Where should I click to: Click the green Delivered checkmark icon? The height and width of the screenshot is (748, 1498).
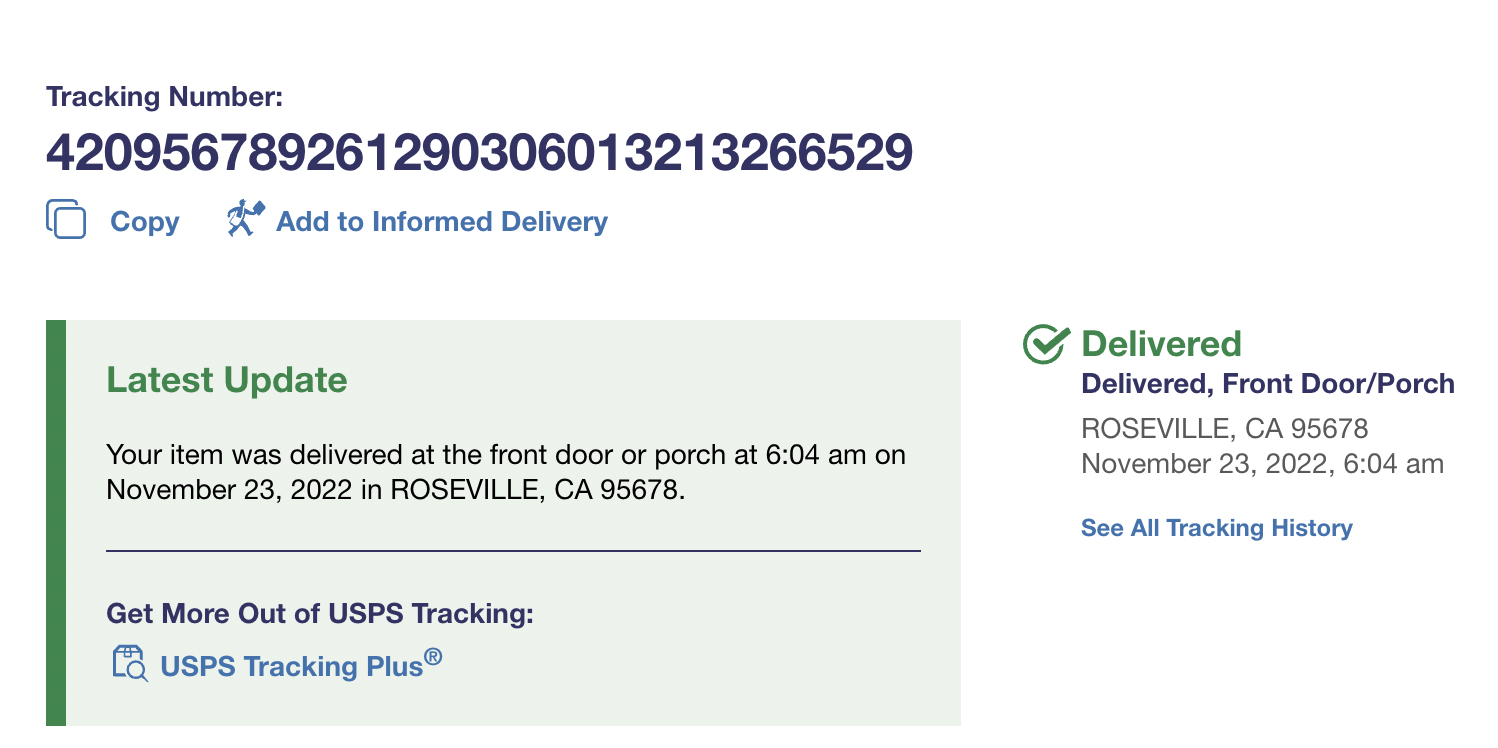tap(1046, 344)
